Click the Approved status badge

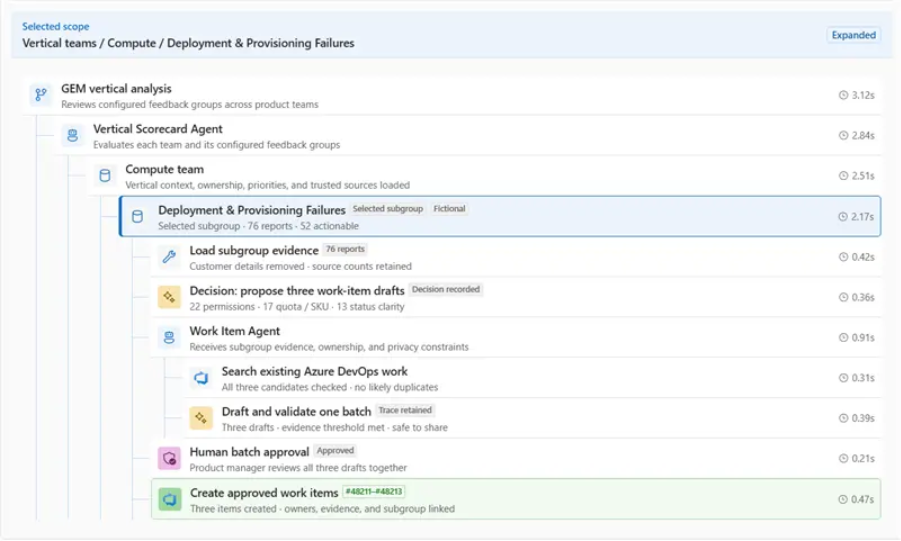point(335,450)
